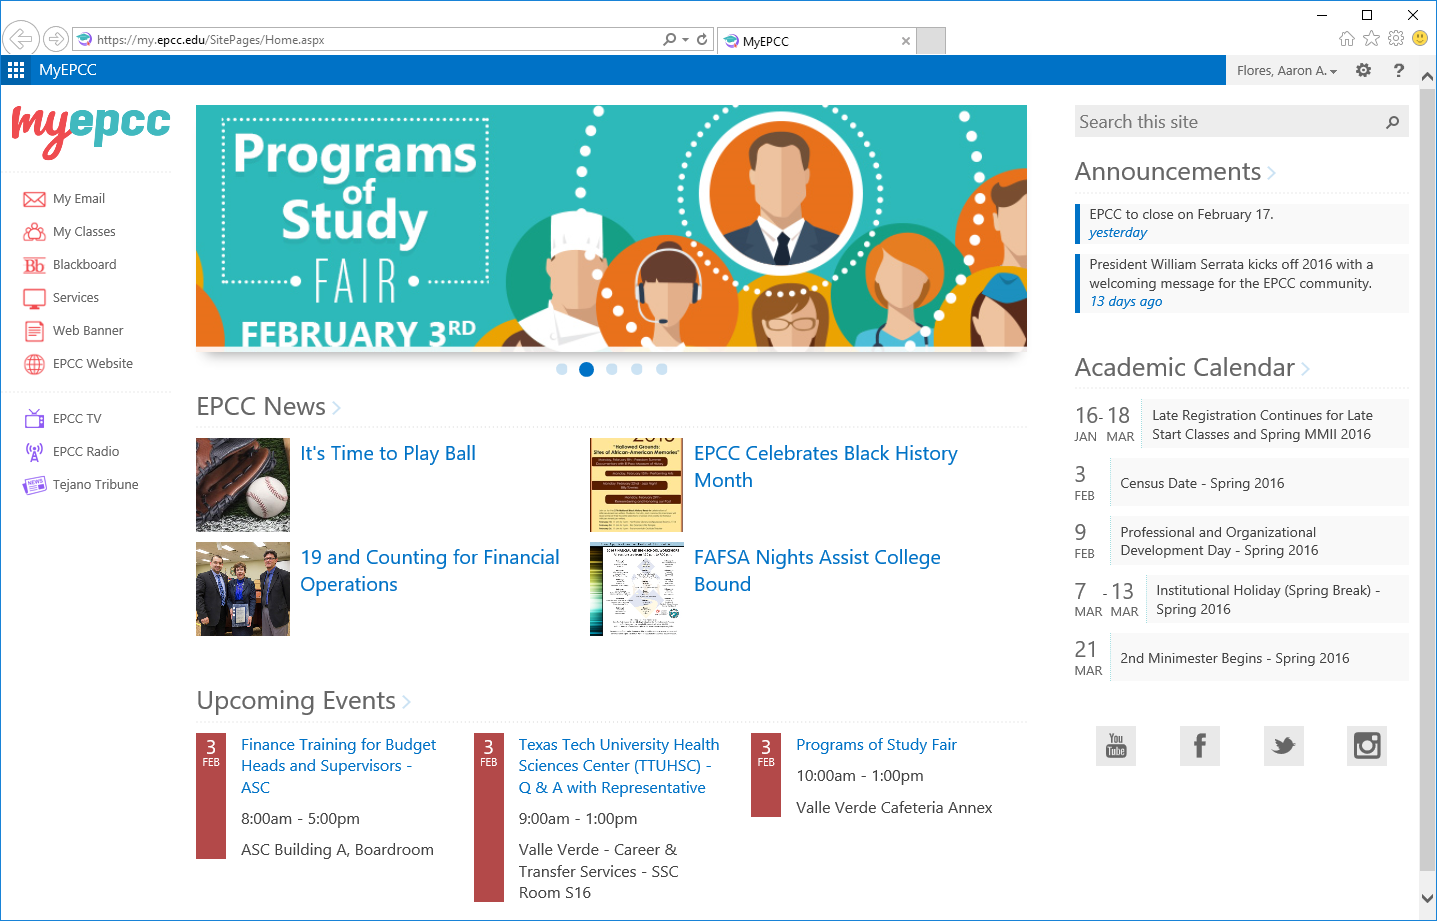Click the EPCC TV television icon
The height and width of the screenshot is (921, 1437).
[x=34, y=418]
